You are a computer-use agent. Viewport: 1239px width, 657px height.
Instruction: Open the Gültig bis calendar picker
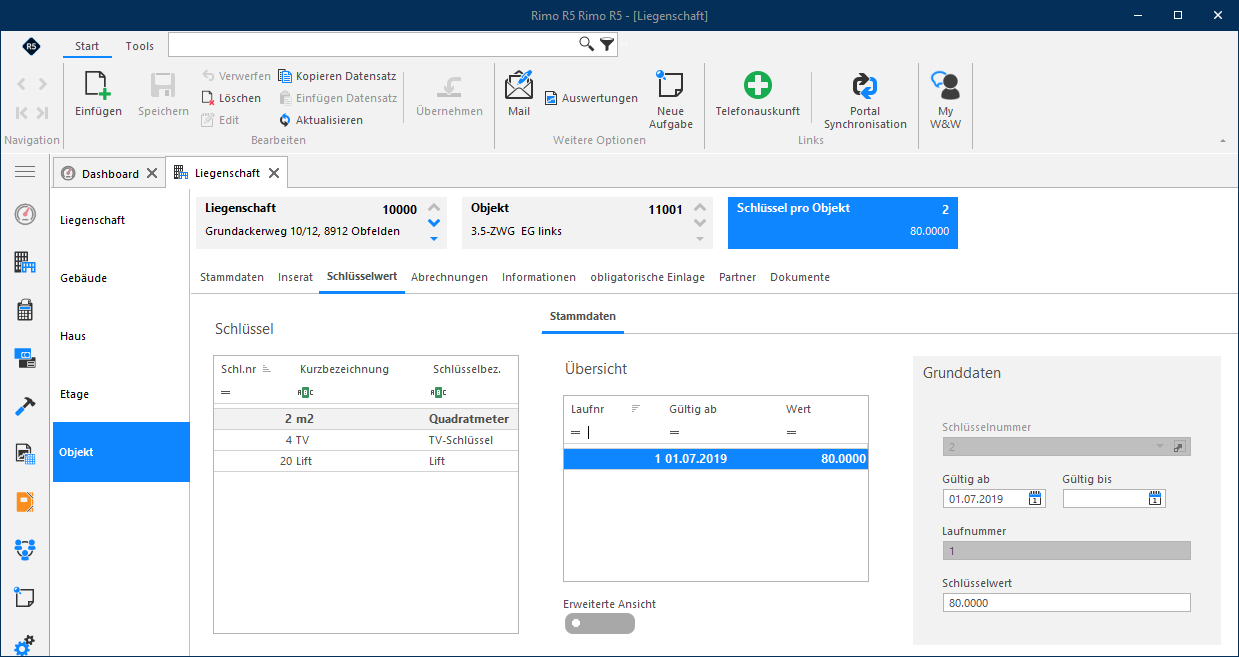point(1155,498)
